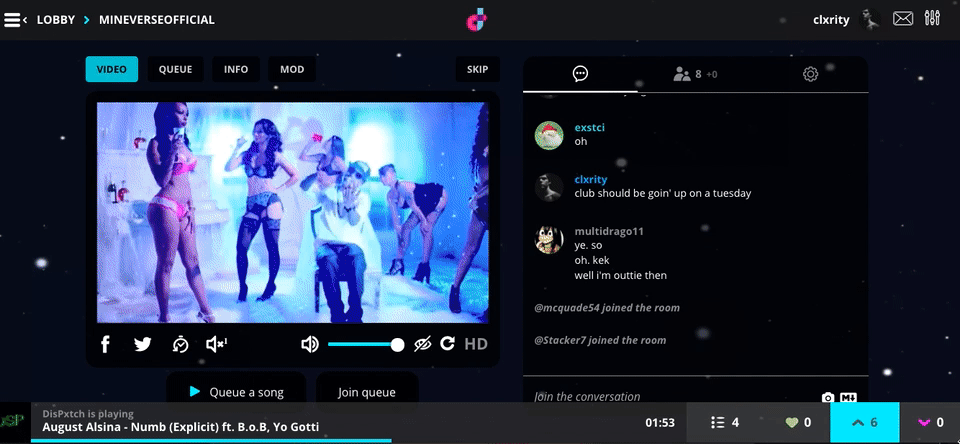Click the Join queue button
The width and height of the screenshot is (960, 444).
[367, 391]
